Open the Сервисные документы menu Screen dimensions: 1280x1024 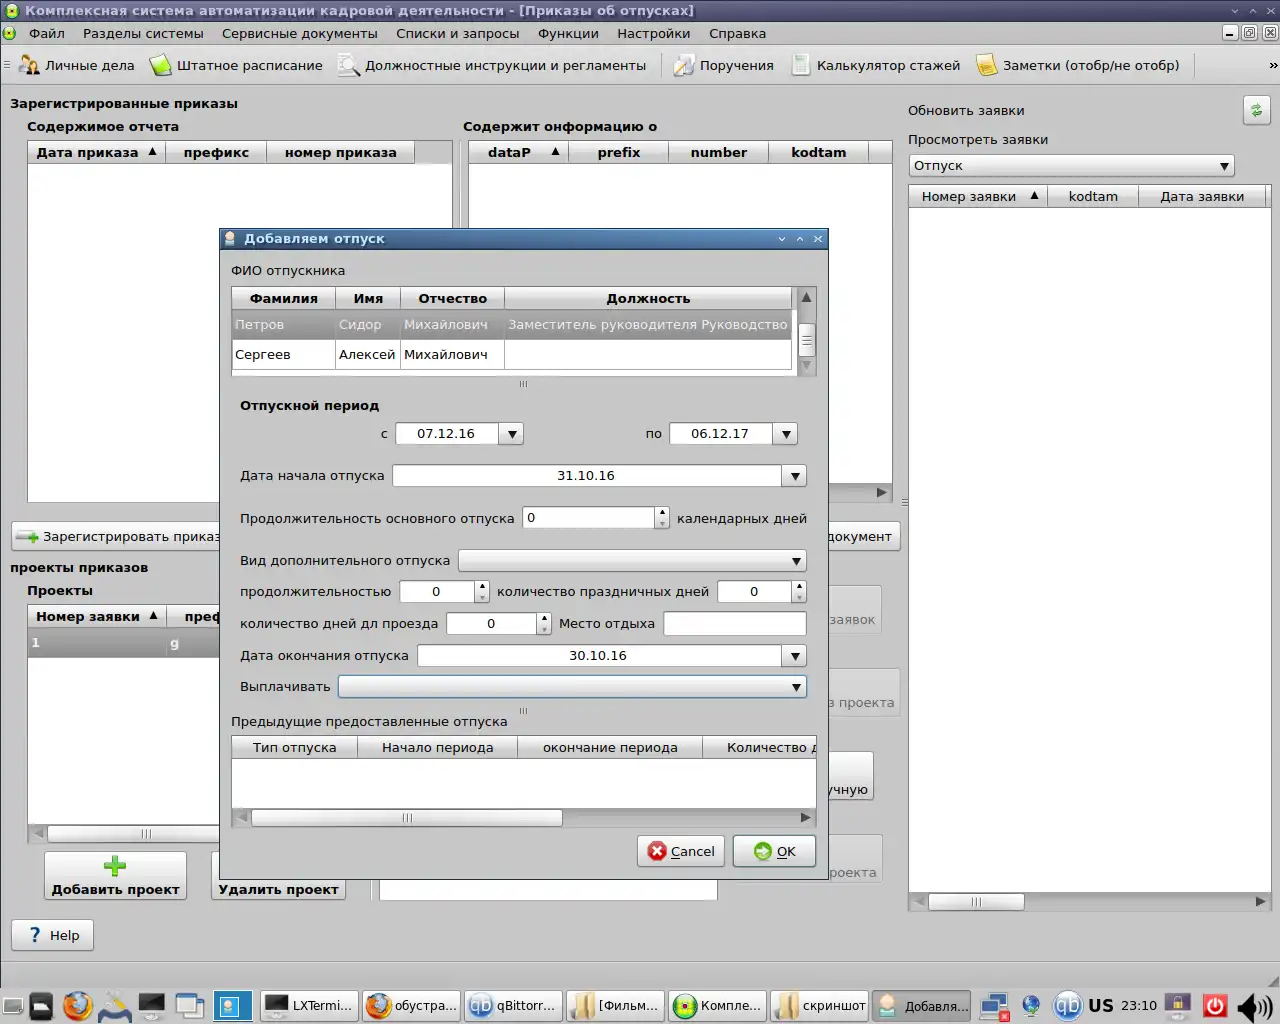pos(300,33)
